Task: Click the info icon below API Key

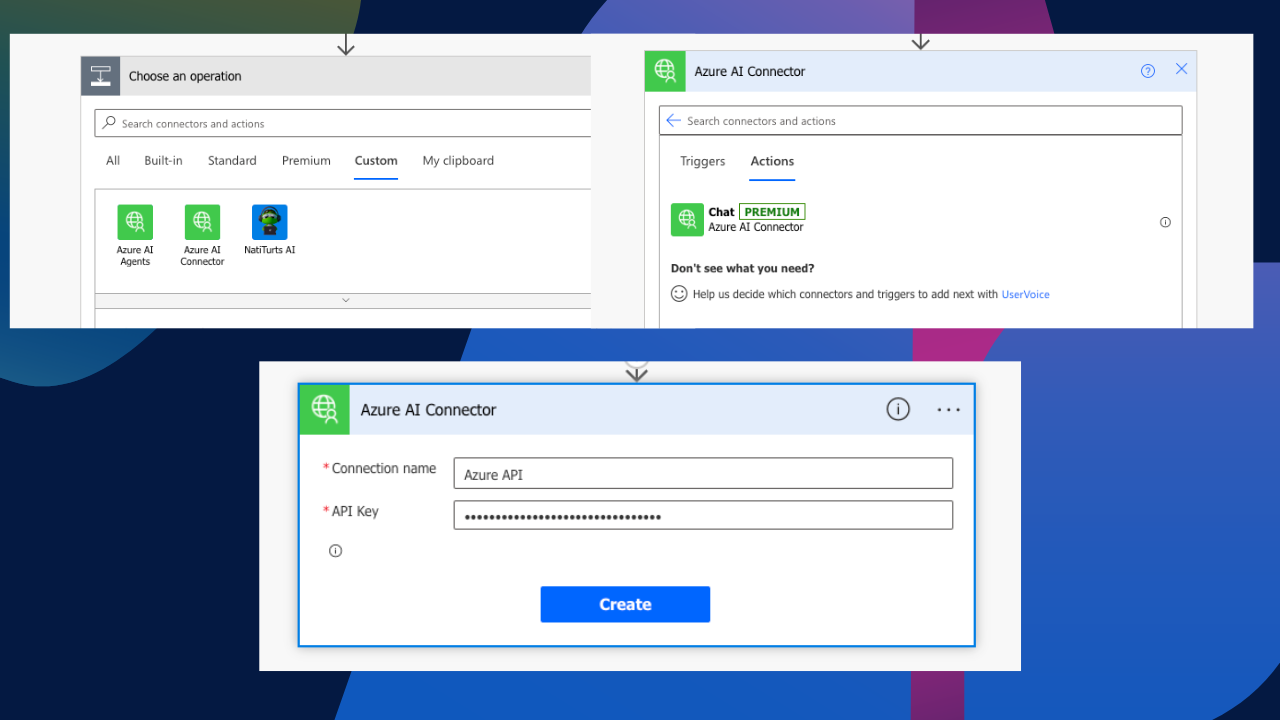Action: tap(335, 551)
